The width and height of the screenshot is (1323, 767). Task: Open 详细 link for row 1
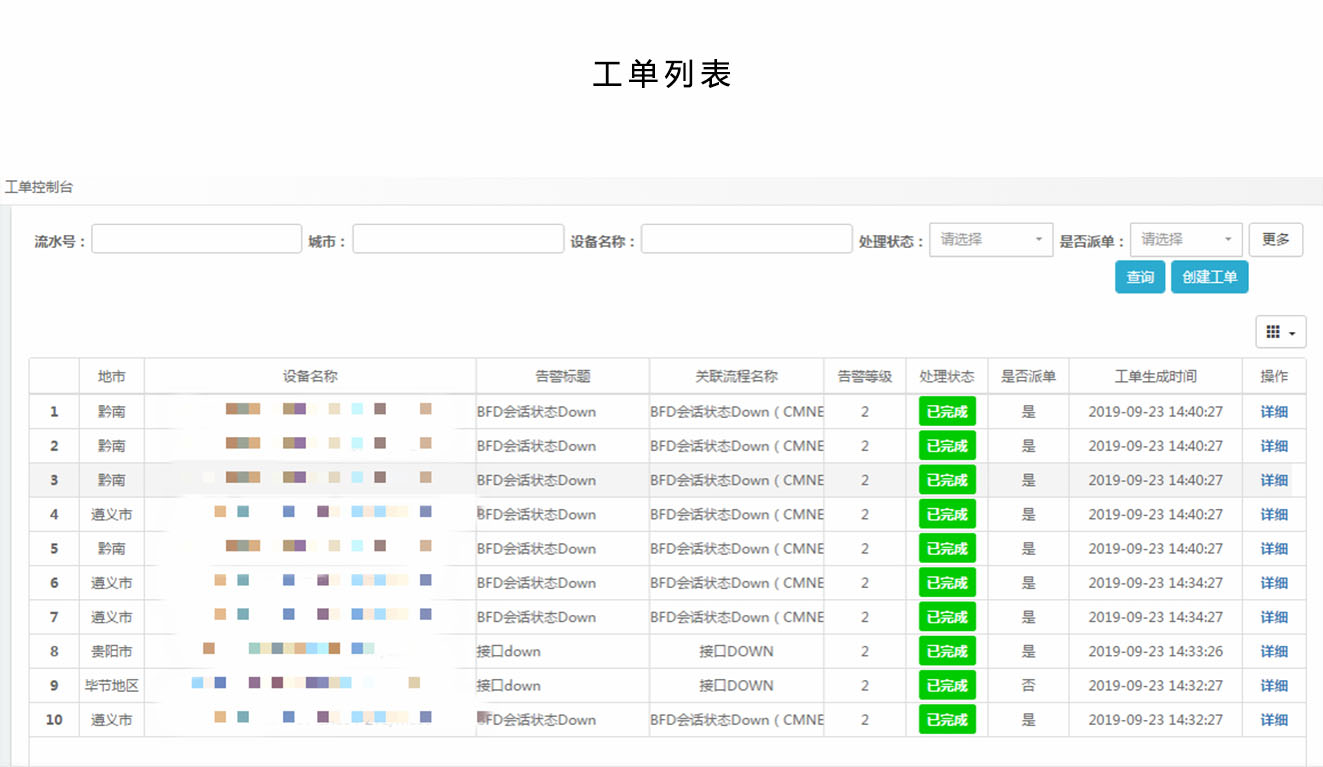coord(1274,412)
